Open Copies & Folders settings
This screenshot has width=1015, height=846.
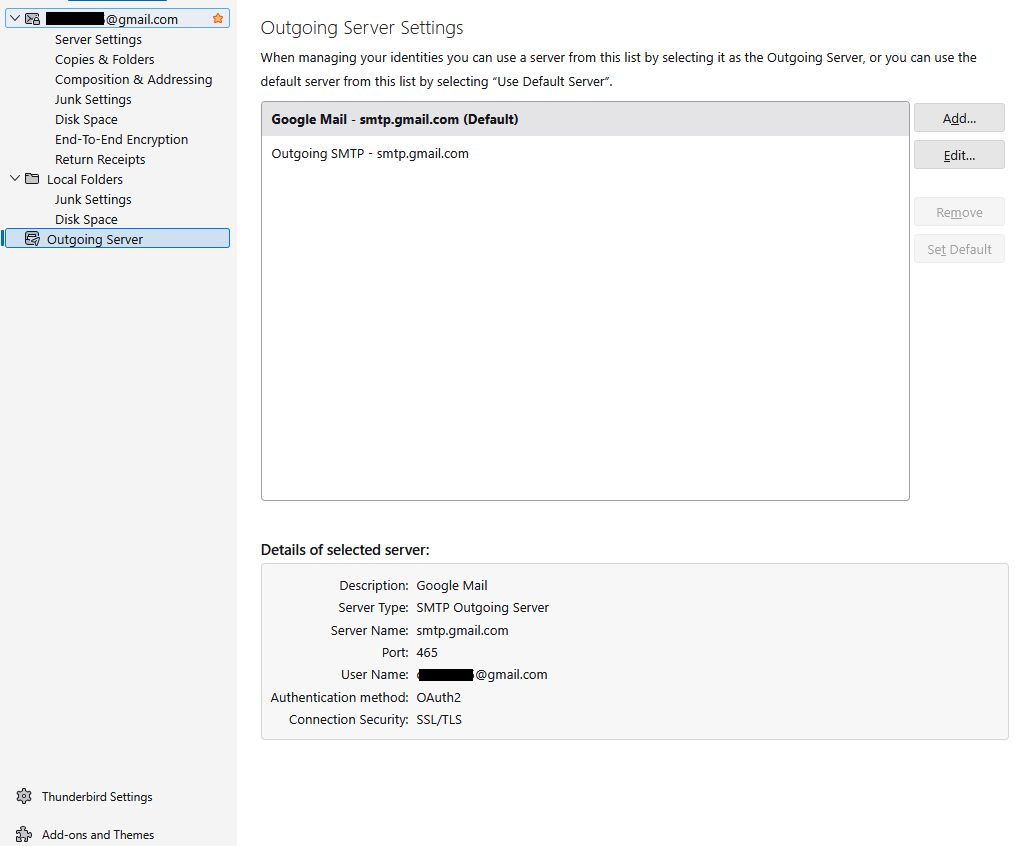105,60
